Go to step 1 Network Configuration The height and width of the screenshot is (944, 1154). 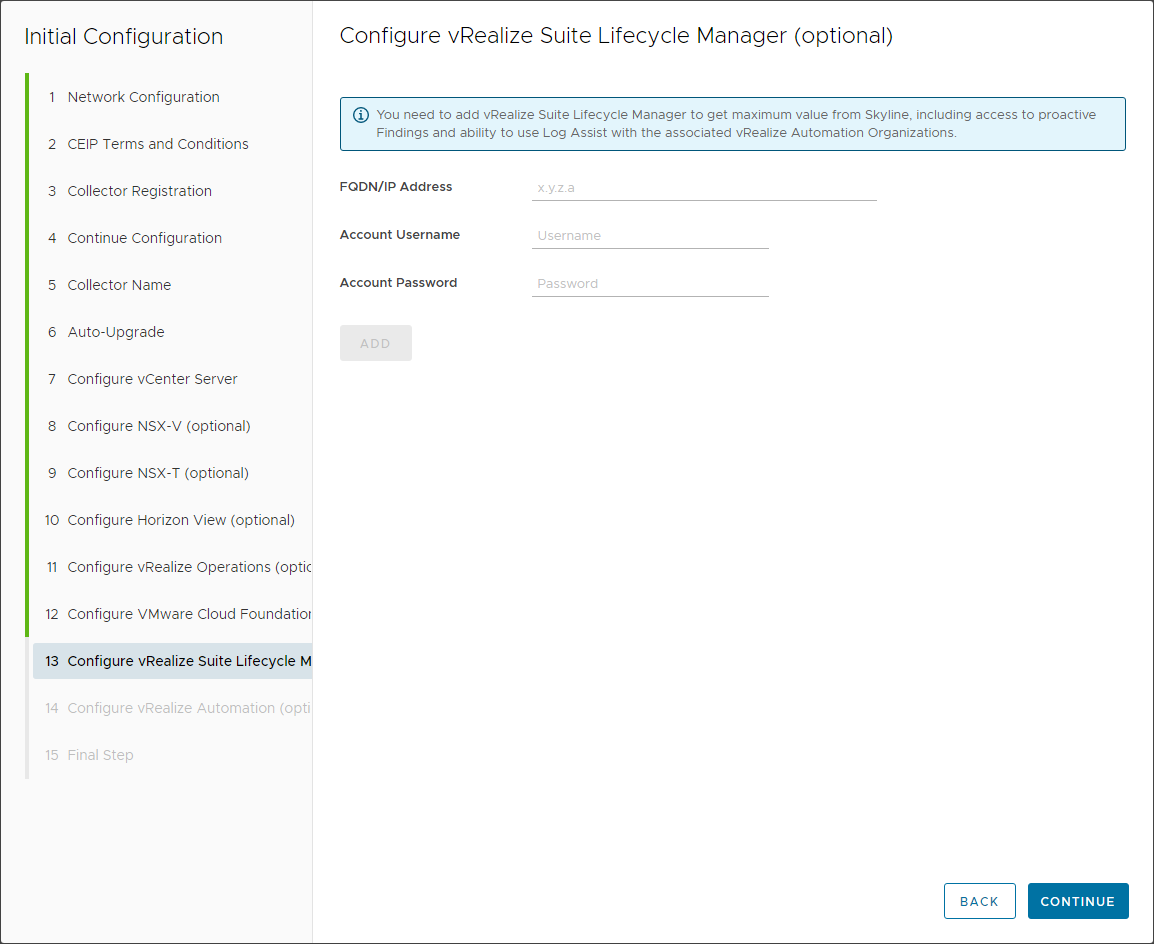(x=135, y=97)
